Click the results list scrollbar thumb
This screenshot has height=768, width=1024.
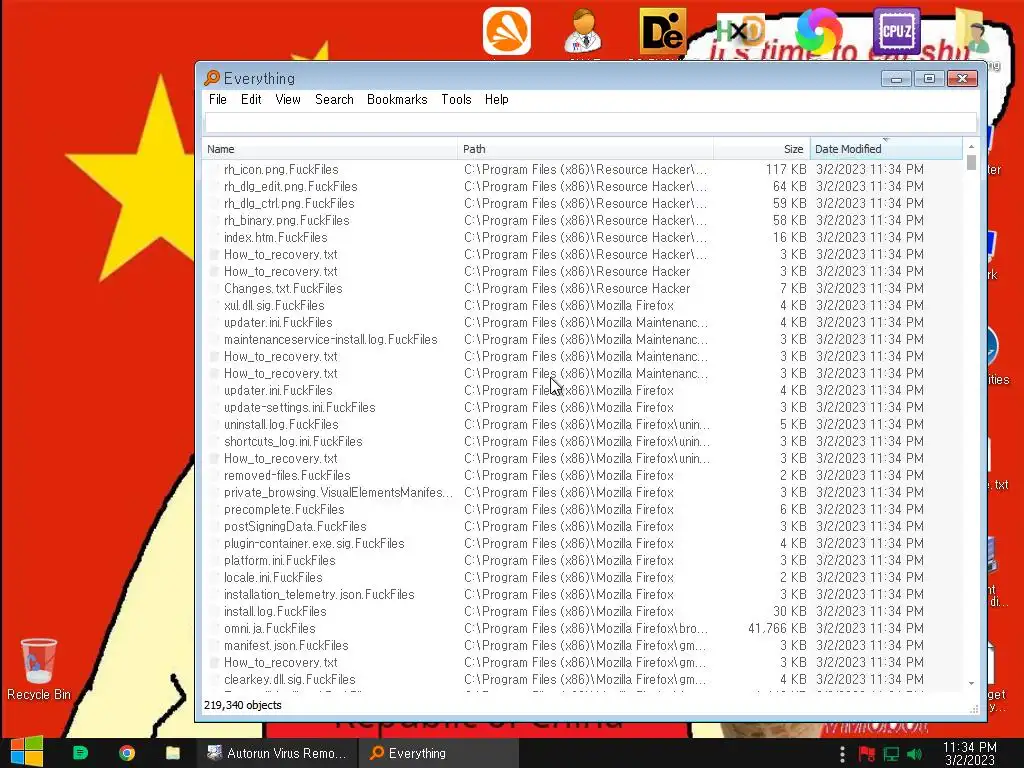coord(971,162)
